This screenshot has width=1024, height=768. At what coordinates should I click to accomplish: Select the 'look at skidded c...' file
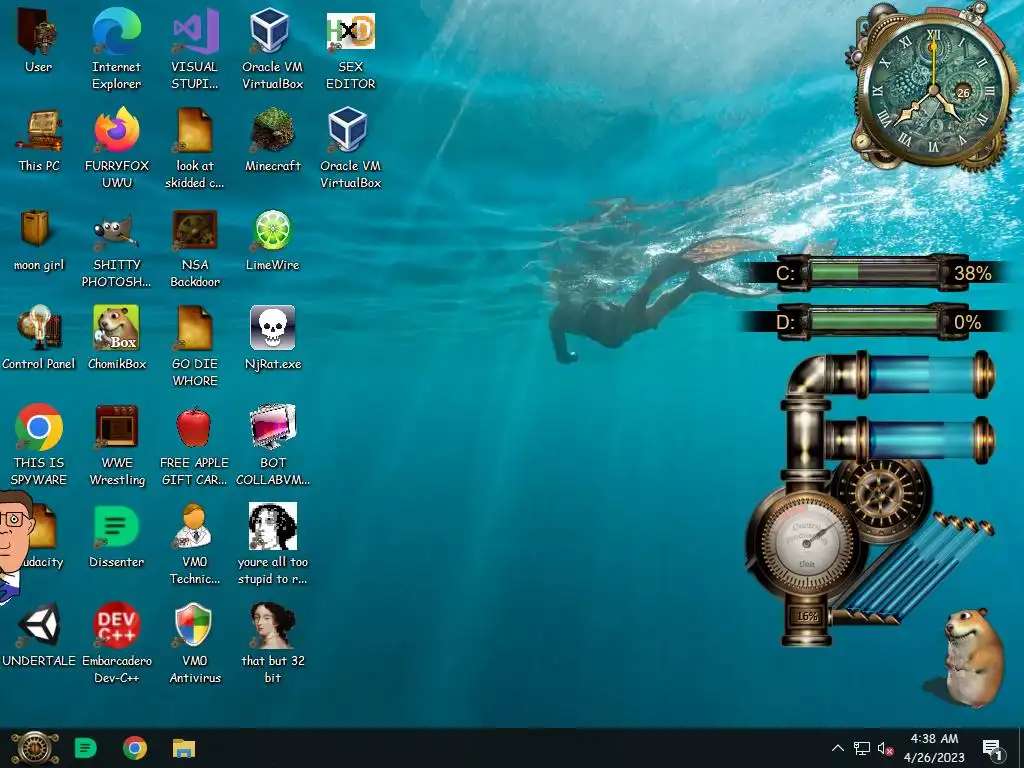pos(195,148)
